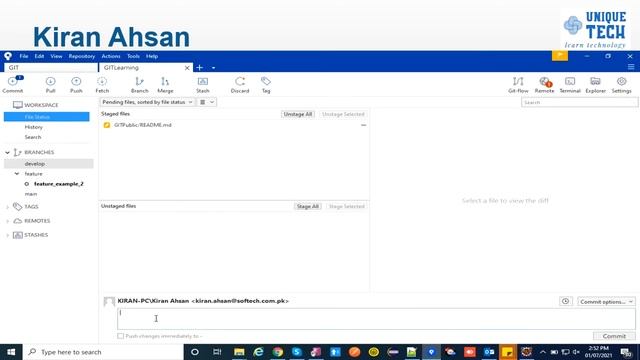Open the Git-flow tool
This screenshot has width=640, height=360.
(518, 84)
